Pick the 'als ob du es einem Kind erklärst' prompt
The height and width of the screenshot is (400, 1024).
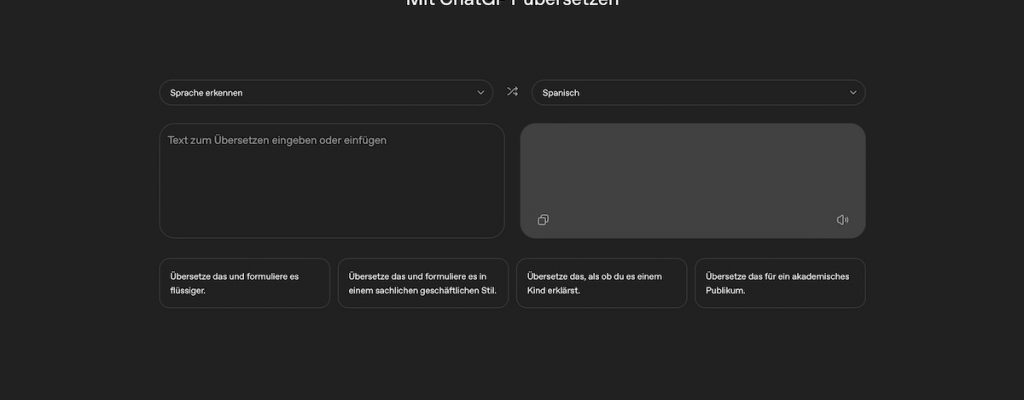click(601, 283)
